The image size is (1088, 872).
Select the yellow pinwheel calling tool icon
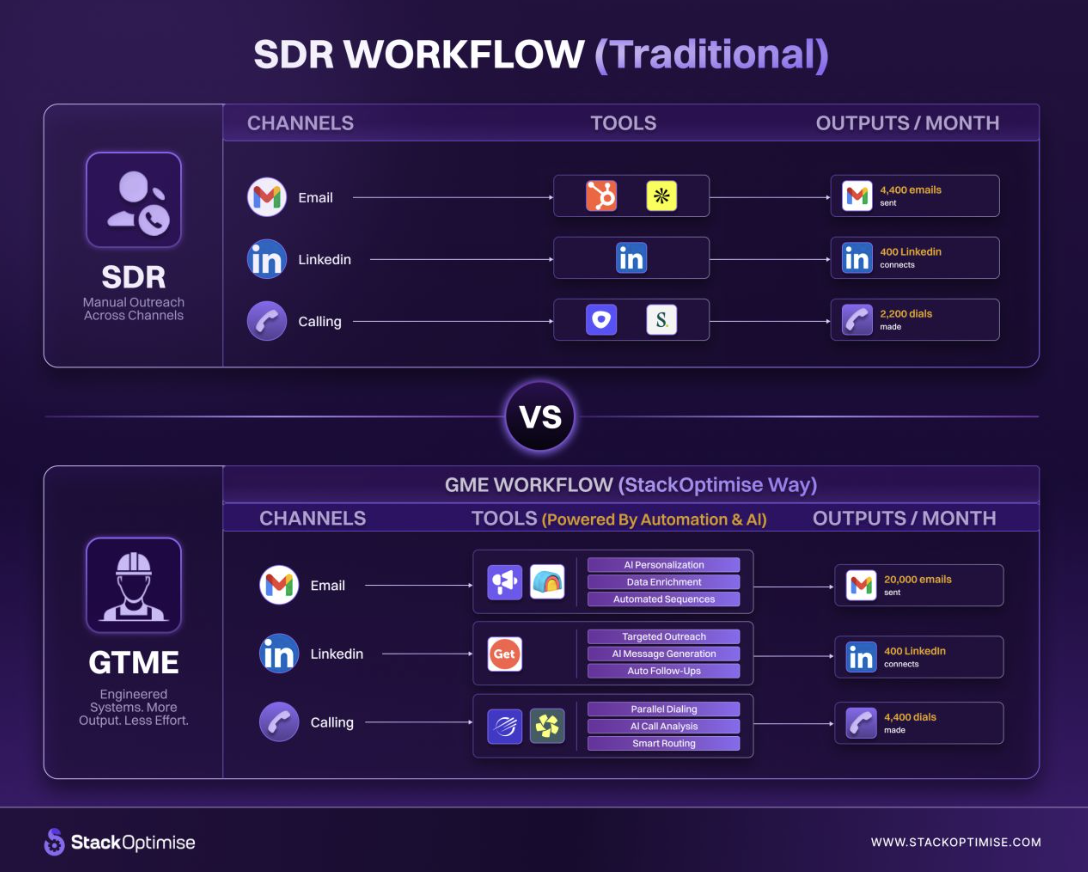pos(547,726)
